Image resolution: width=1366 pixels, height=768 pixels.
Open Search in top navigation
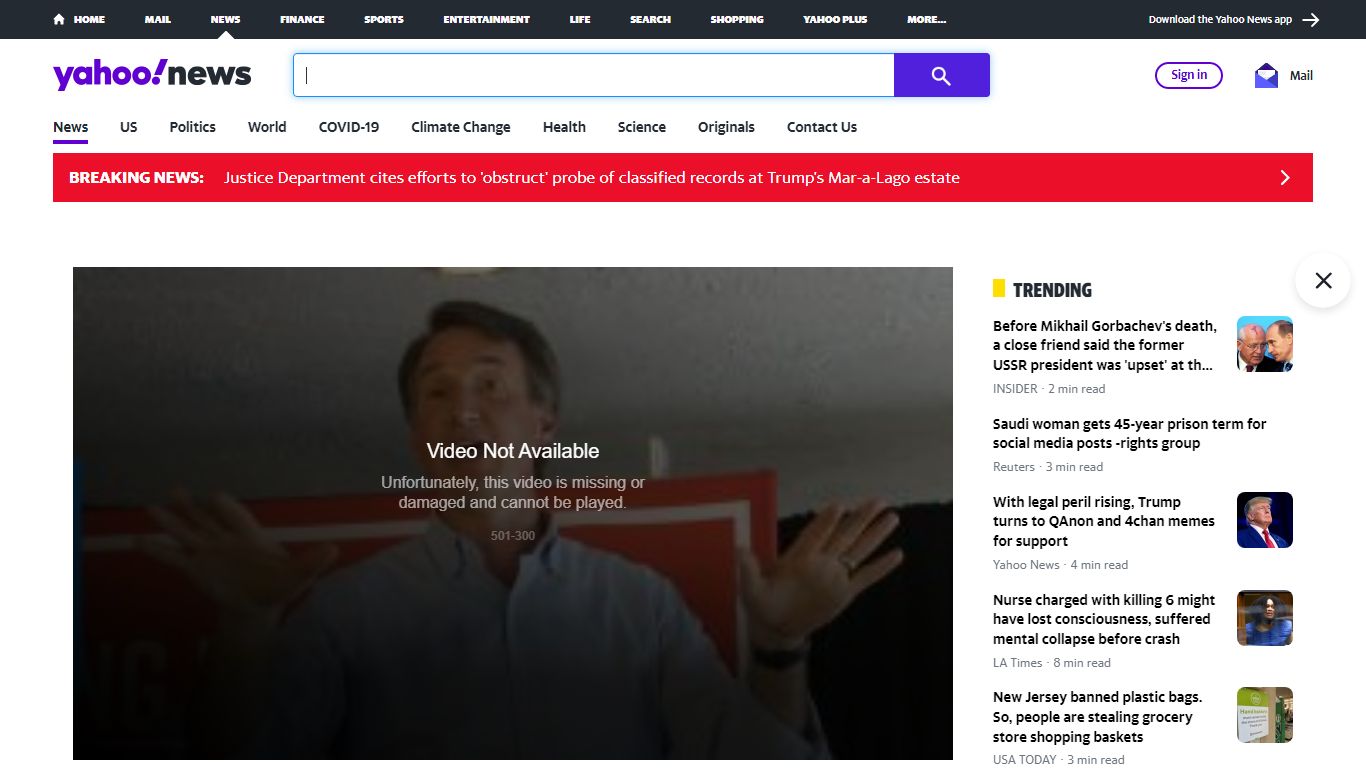point(650,19)
